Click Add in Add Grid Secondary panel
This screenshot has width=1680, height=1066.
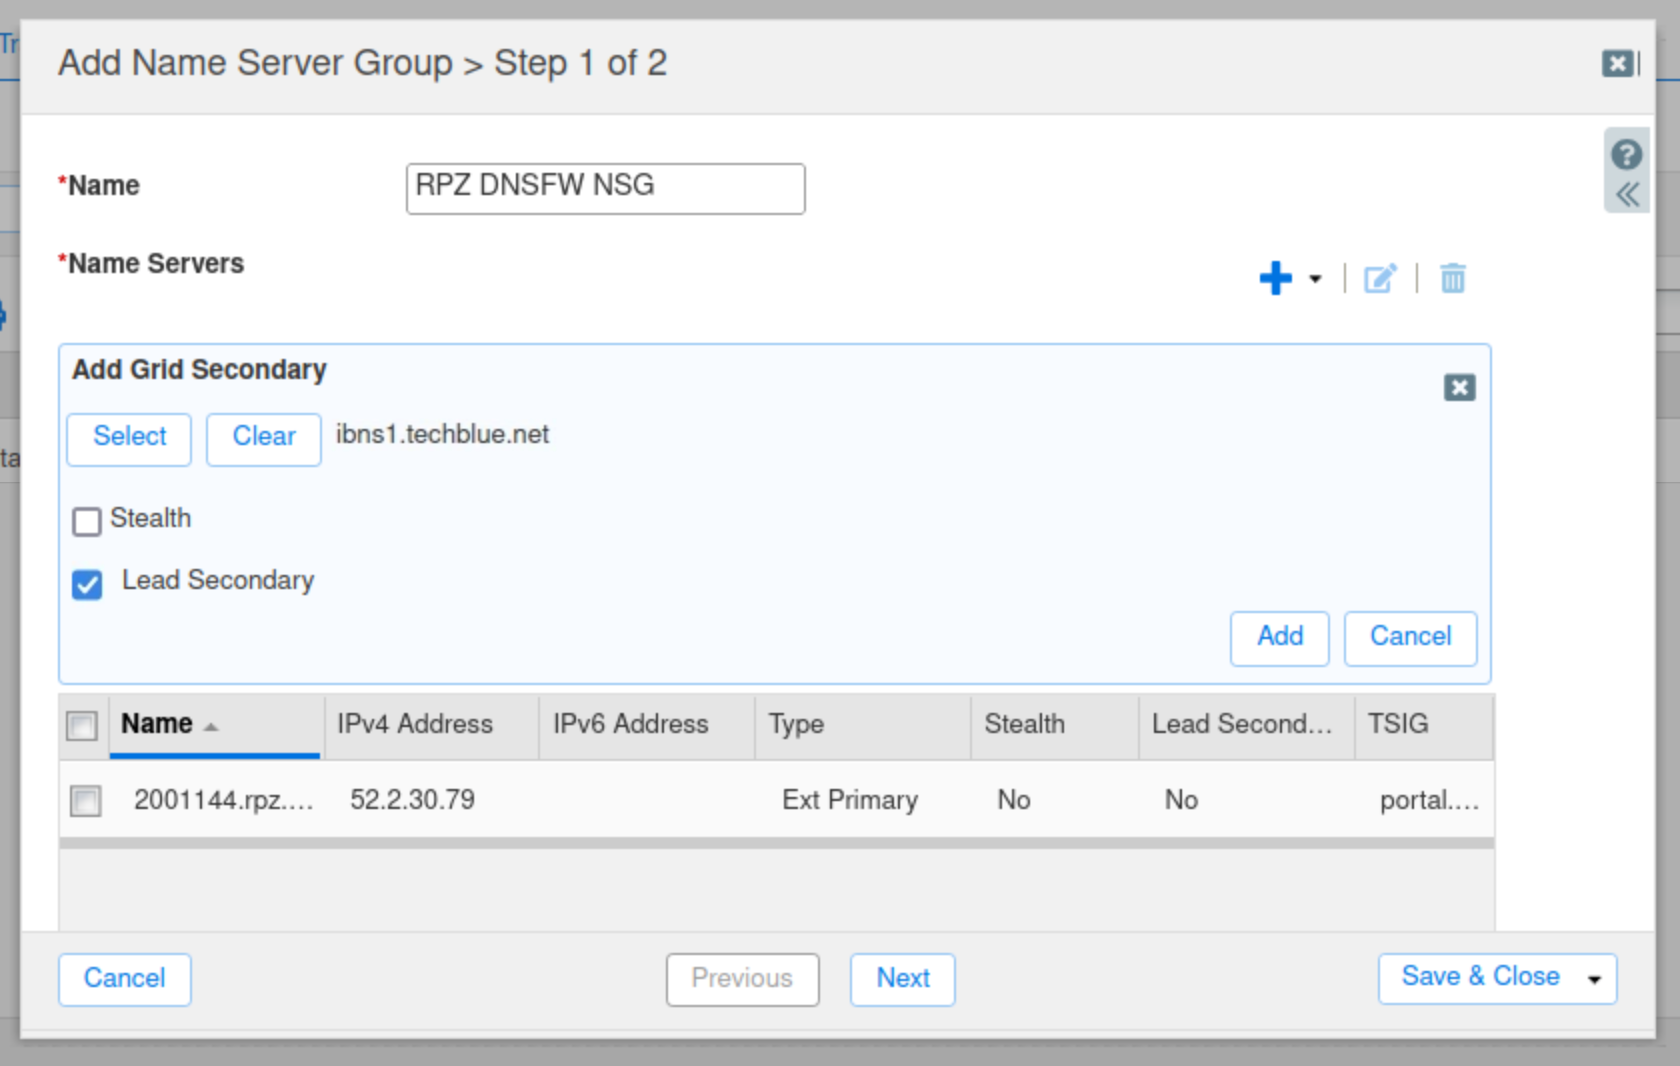tap(1279, 637)
